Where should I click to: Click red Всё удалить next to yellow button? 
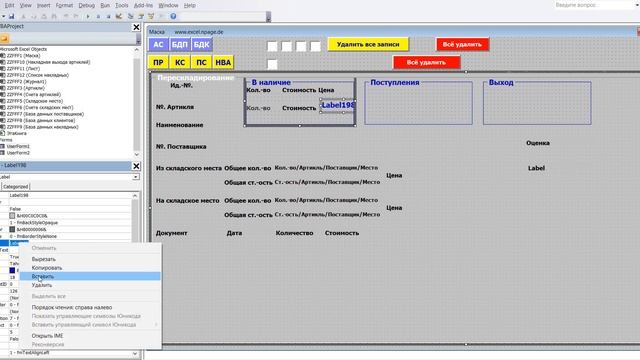[x=462, y=44]
